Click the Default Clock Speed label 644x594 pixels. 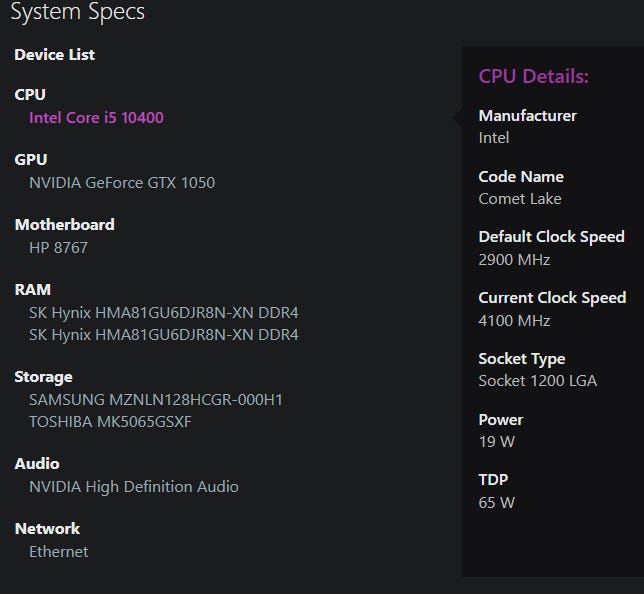coord(552,237)
